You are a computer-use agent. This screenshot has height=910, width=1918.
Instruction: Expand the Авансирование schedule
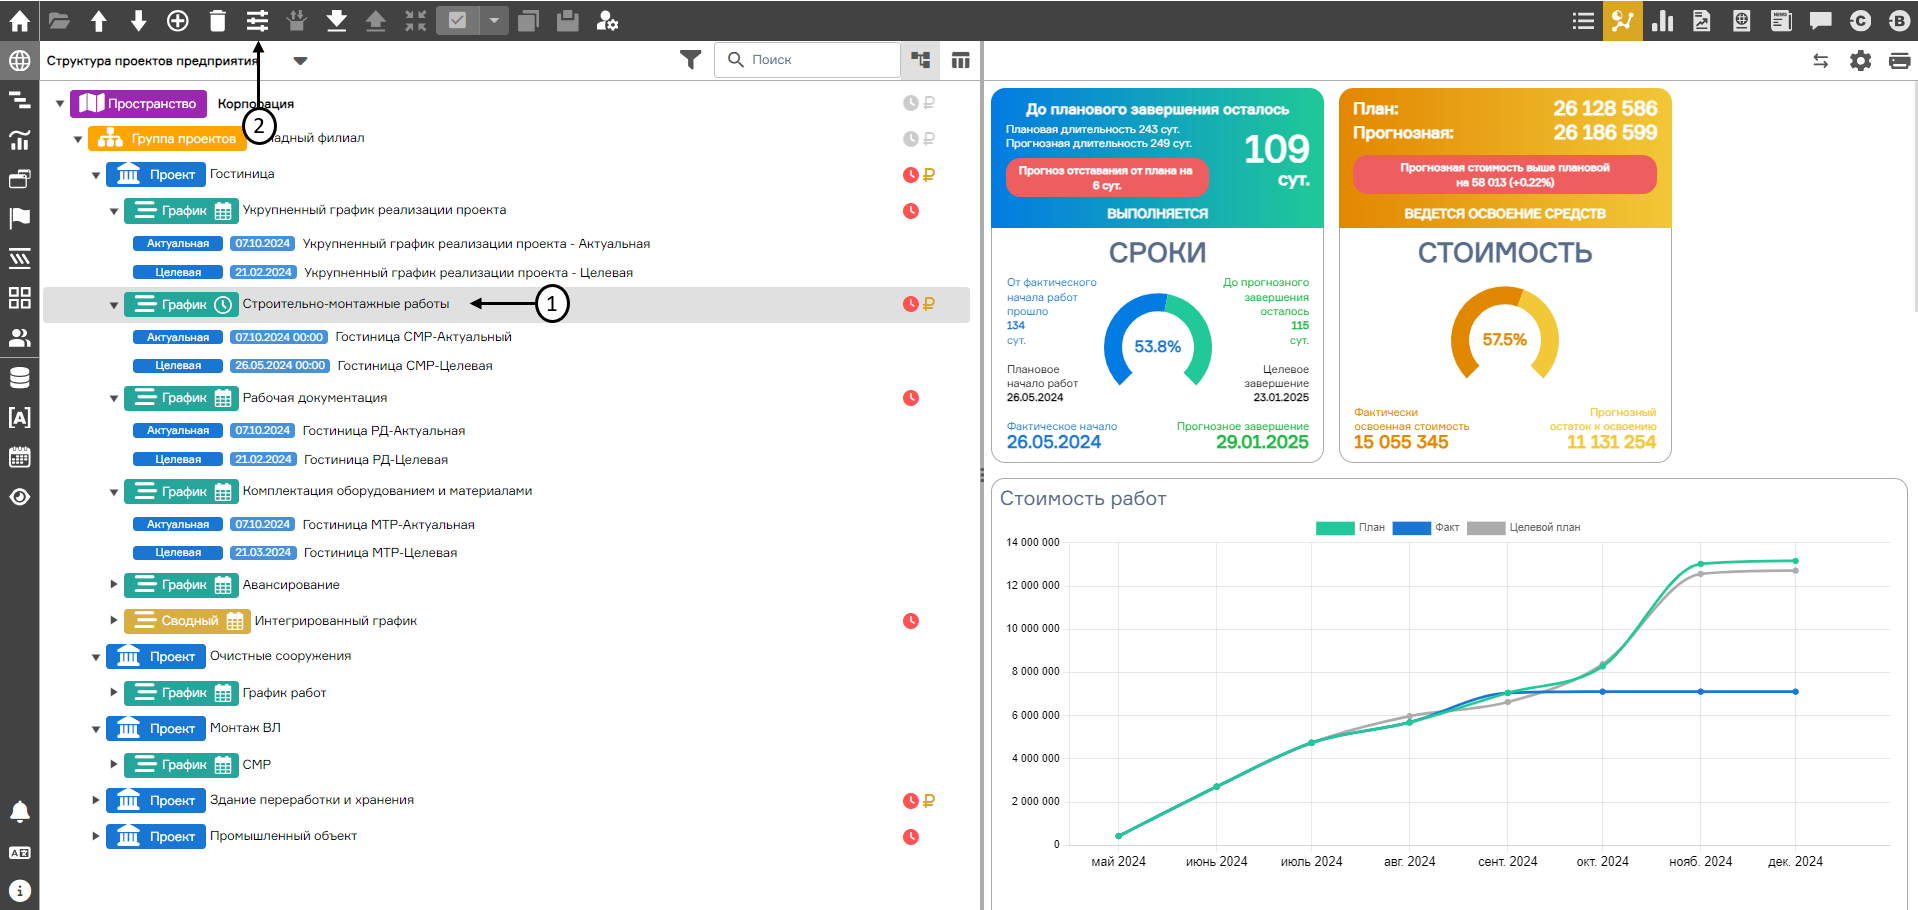click(114, 584)
